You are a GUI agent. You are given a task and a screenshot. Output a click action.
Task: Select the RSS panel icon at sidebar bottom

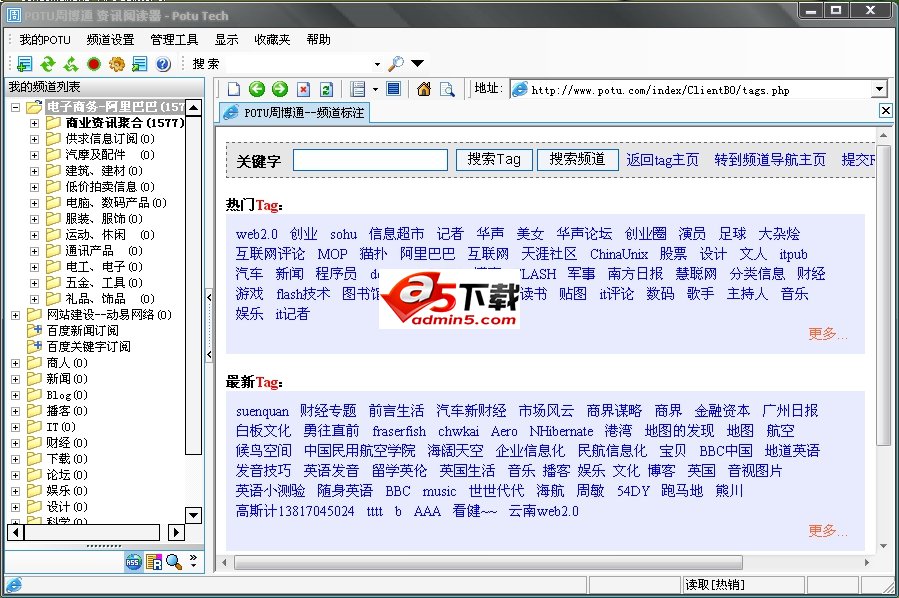tap(133, 562)
